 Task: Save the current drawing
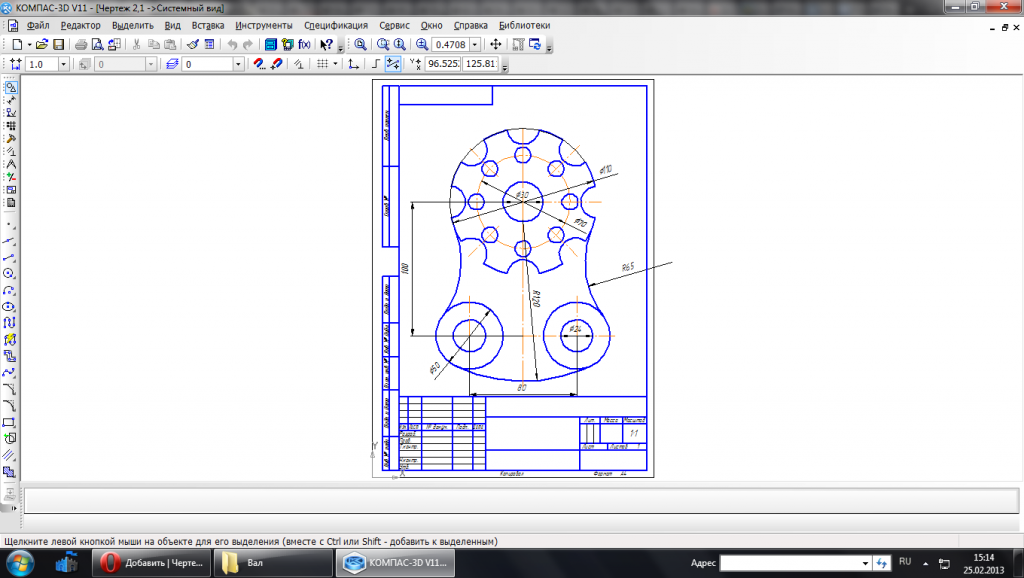pyautogui.click(x=59, y=44)
